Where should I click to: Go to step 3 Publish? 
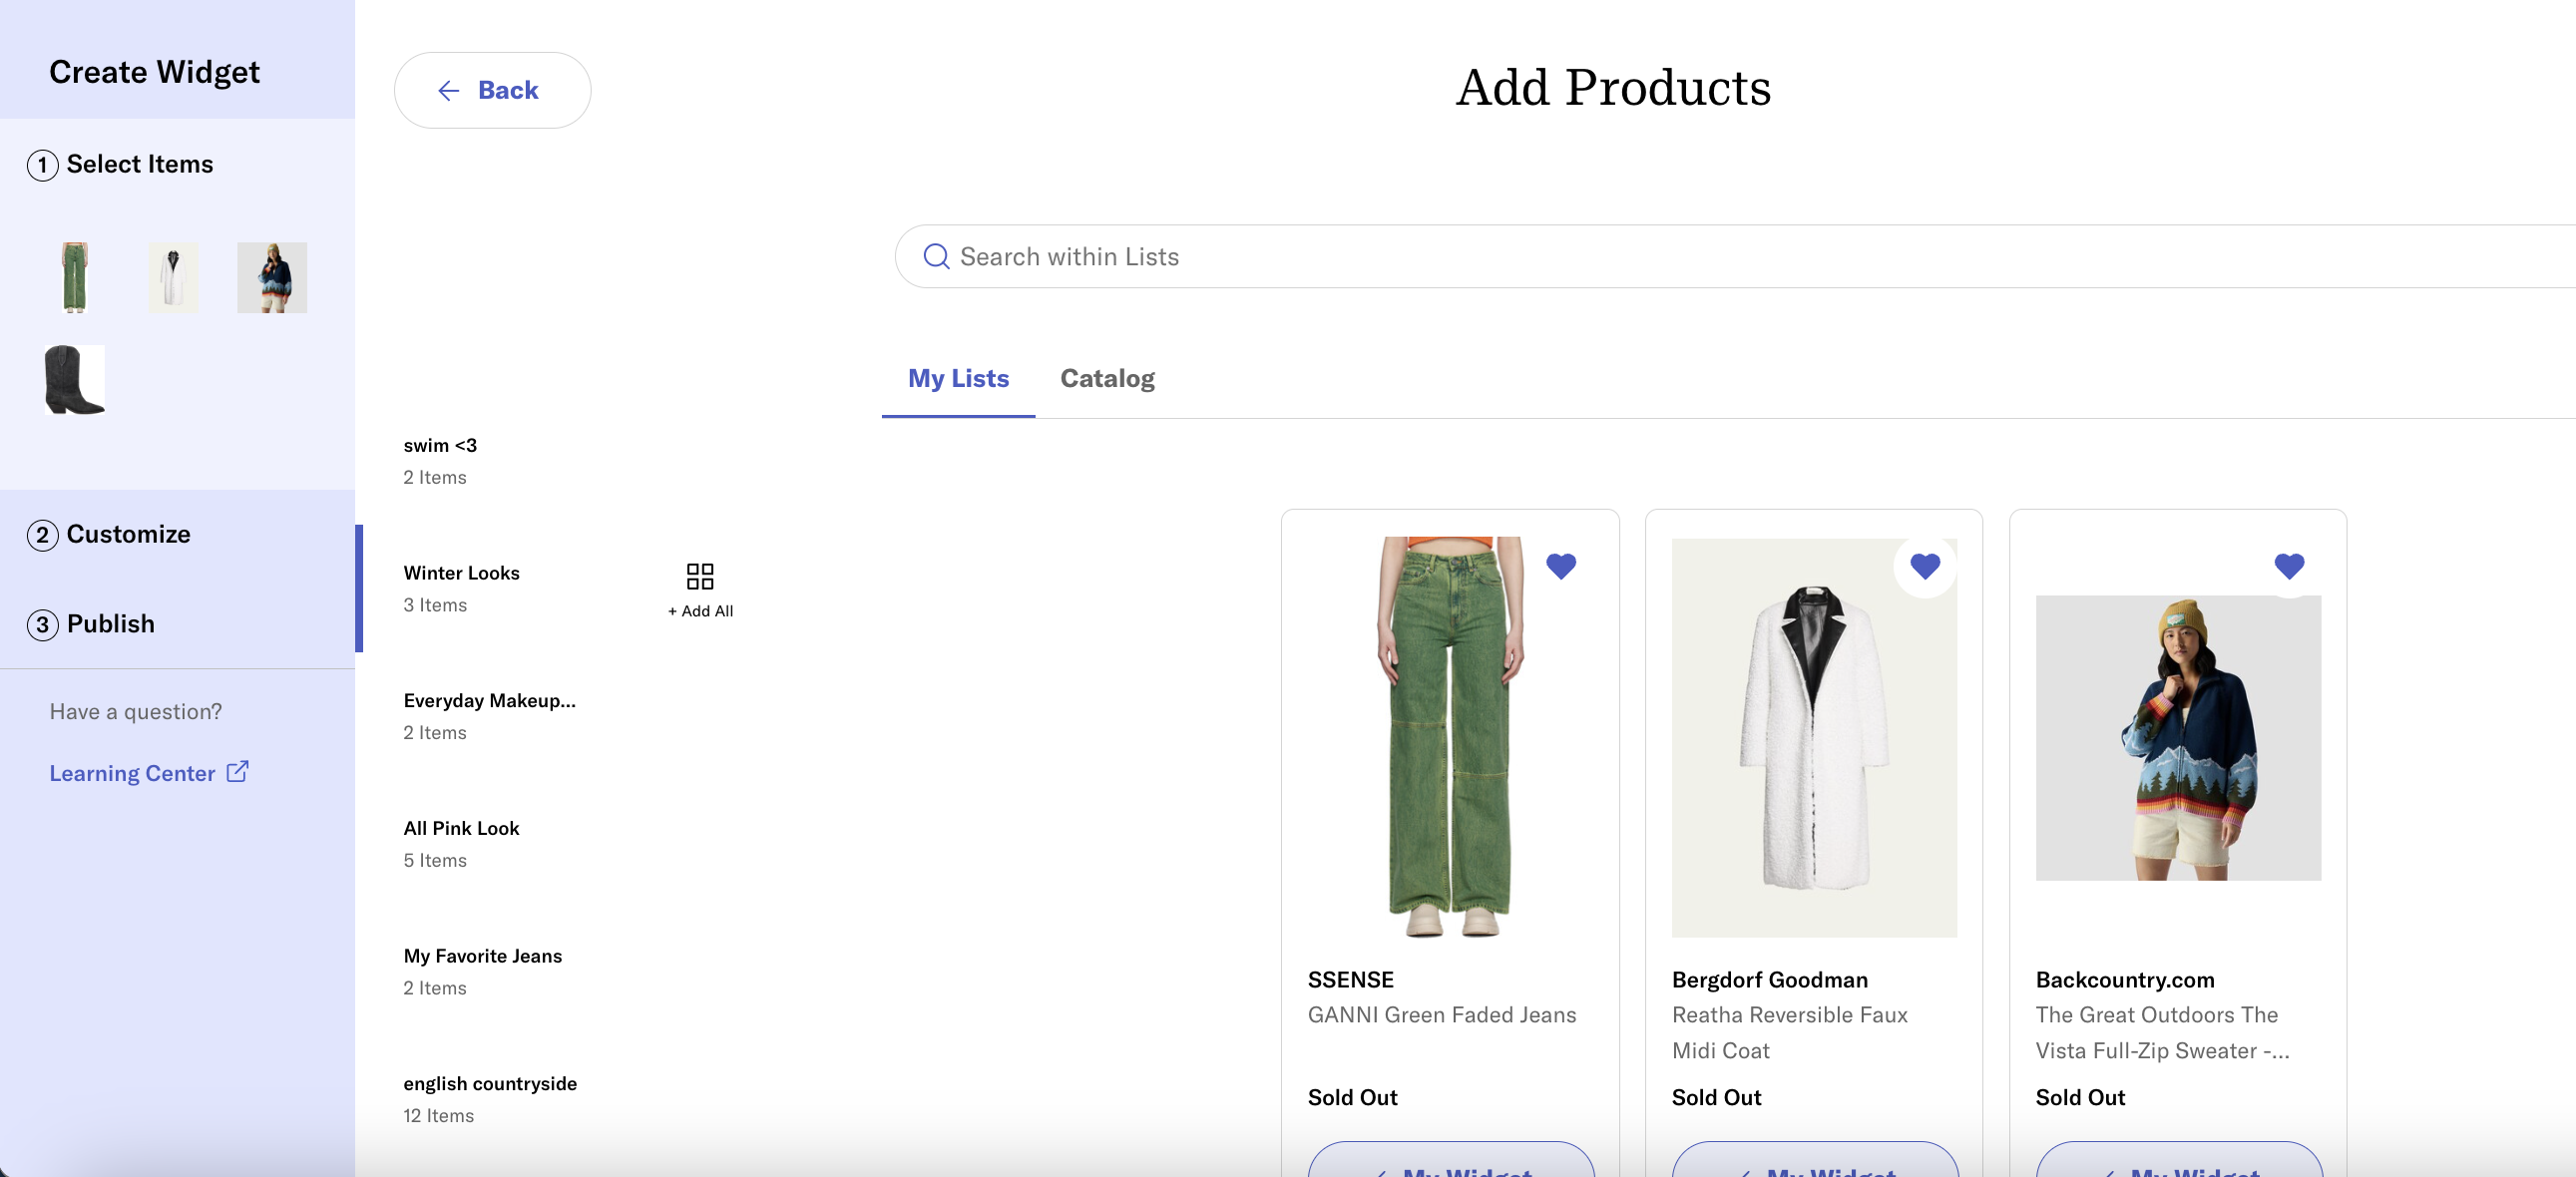(91, 624)
